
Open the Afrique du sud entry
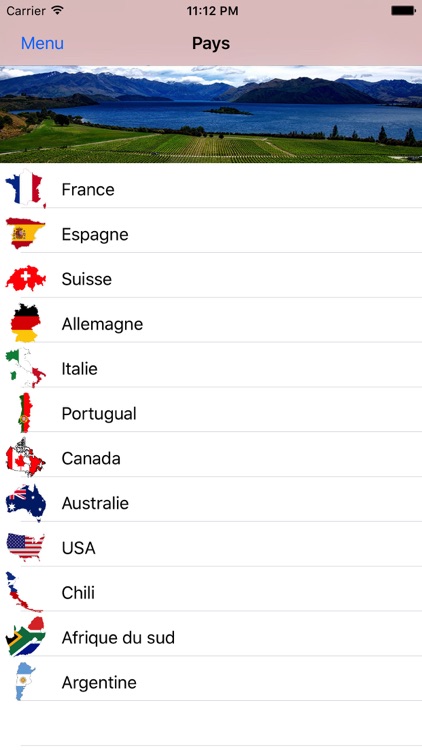click(x=211, y=637)
